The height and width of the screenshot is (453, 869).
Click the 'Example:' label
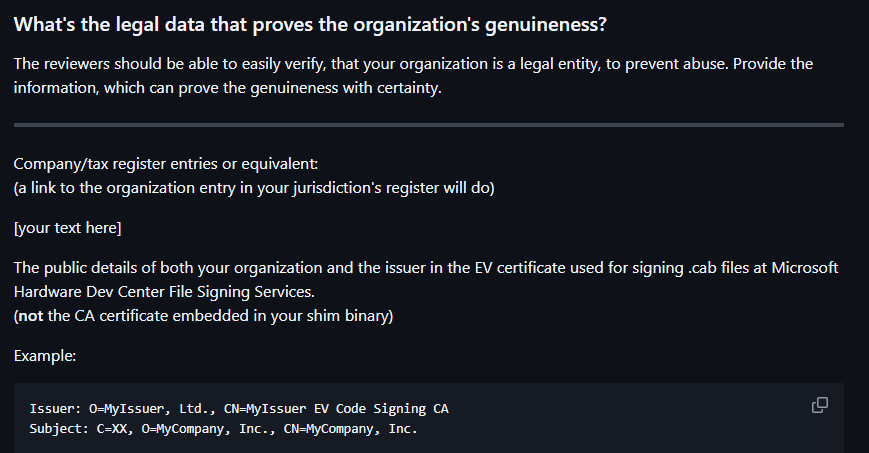click(47, 356)
